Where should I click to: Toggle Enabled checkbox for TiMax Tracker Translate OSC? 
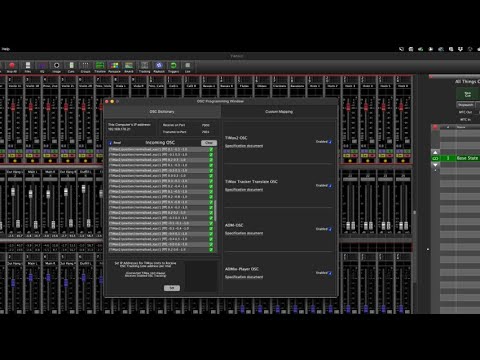pos(330,186)
